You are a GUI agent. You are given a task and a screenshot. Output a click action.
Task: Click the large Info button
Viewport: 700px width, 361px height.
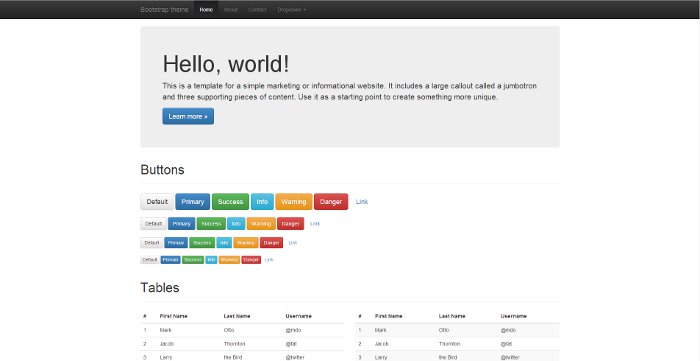pos(262,202)
